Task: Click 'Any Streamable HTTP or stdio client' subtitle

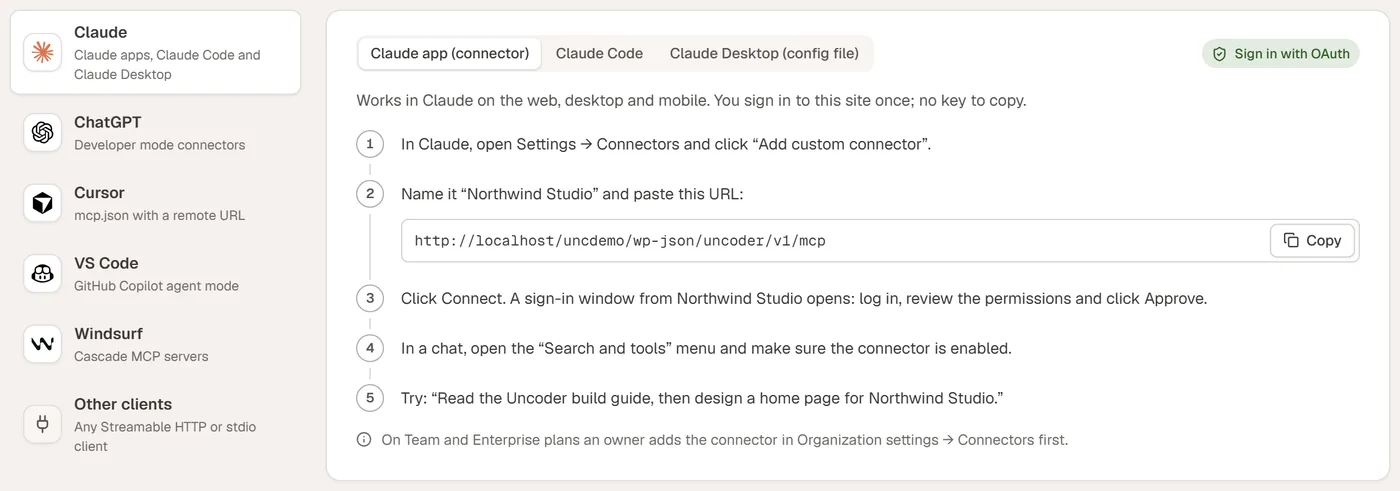Action: coord(165,437)
